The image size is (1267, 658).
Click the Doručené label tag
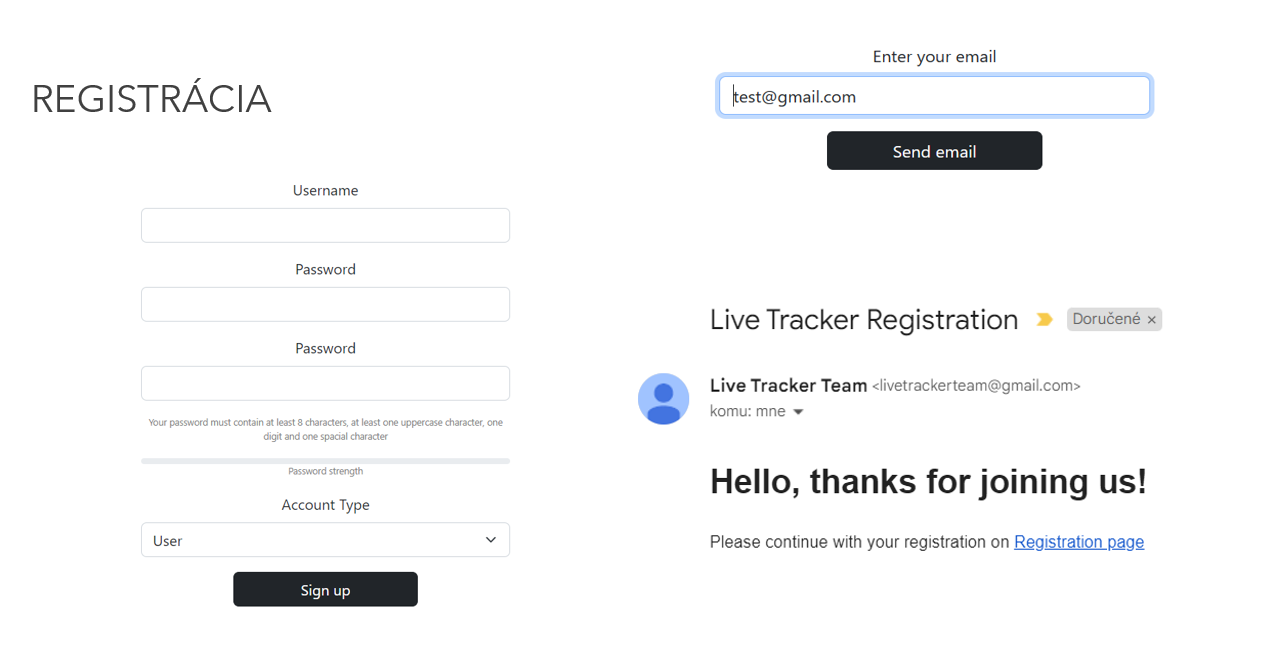click(x=1105, y=320)
